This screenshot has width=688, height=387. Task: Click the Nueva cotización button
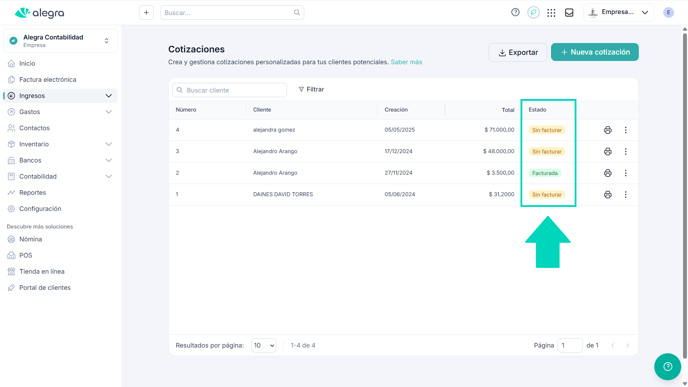[595, 52]
